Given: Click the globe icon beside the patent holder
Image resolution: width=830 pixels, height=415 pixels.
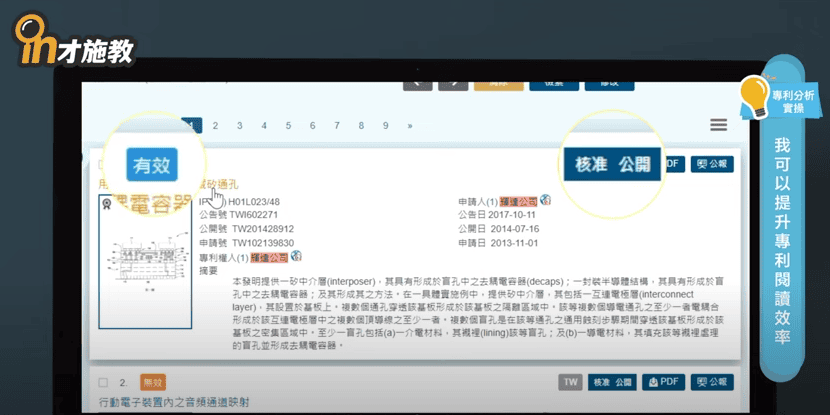Looking at the screenshot, I should (295, 259).
